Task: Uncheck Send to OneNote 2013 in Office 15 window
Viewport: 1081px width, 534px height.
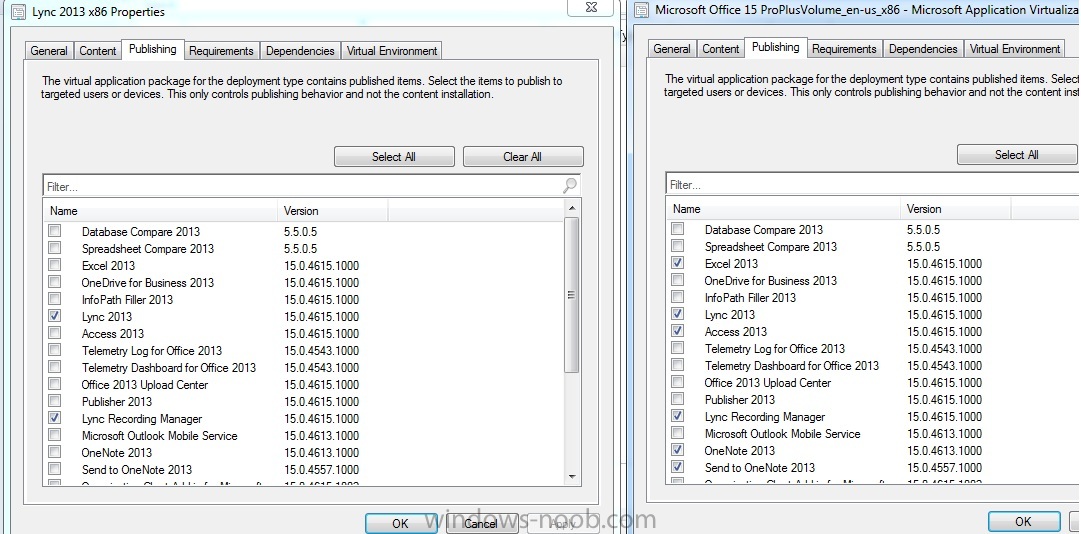Action: (678, 466)
